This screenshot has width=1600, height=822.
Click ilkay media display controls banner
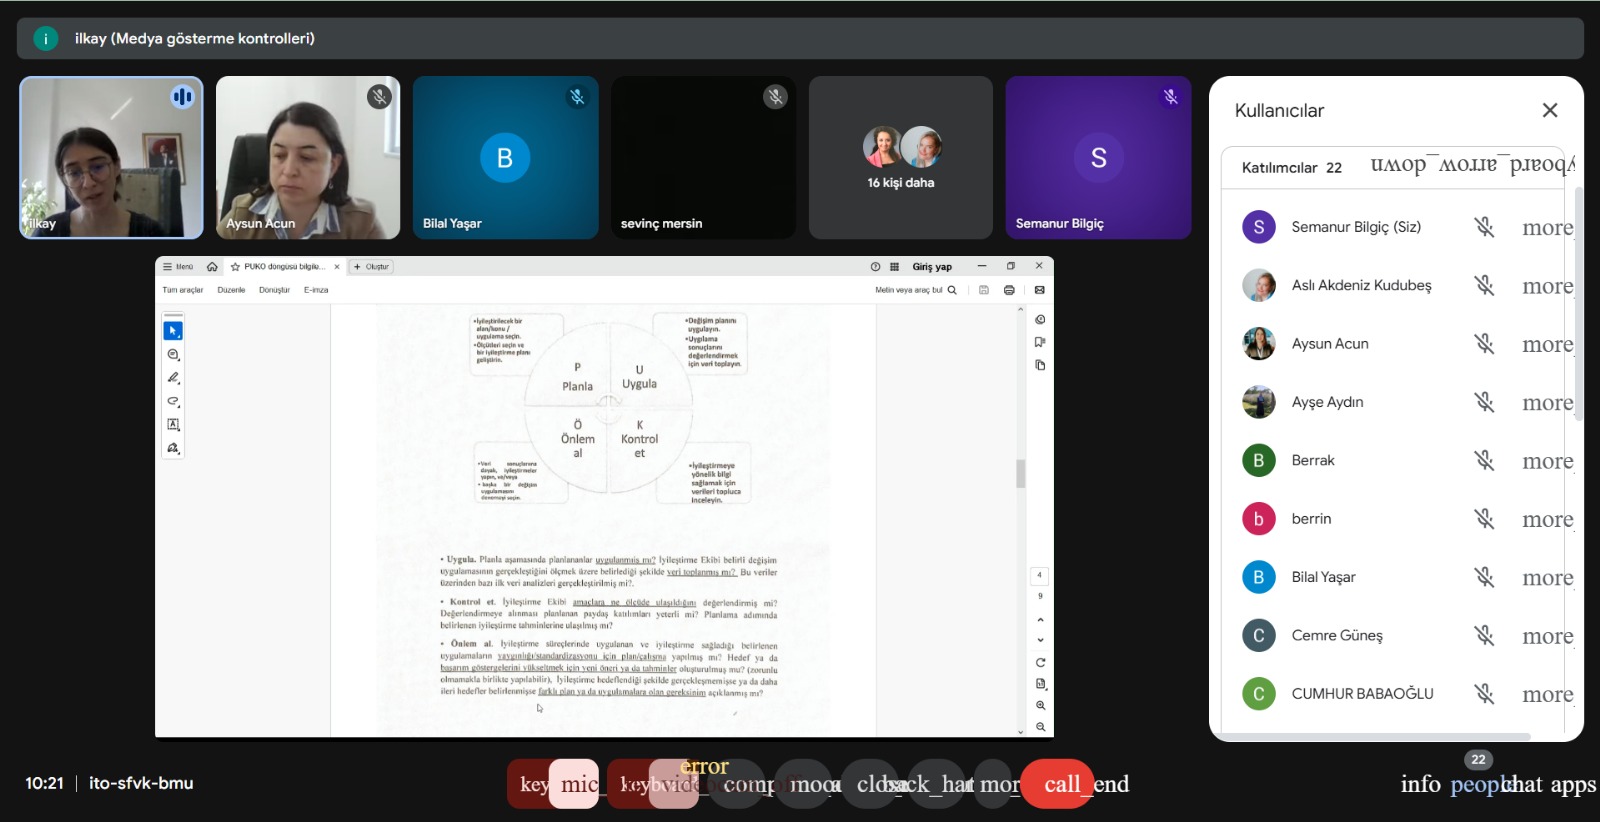[x=194, y=38]
